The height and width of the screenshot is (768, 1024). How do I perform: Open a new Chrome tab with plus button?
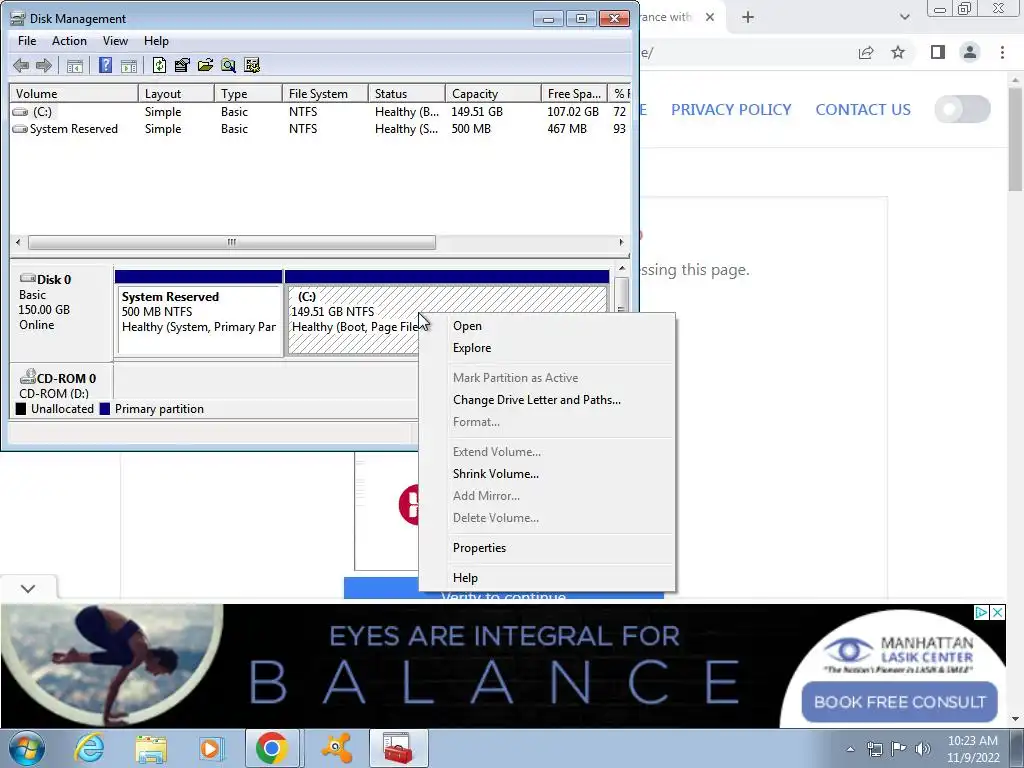748,17
